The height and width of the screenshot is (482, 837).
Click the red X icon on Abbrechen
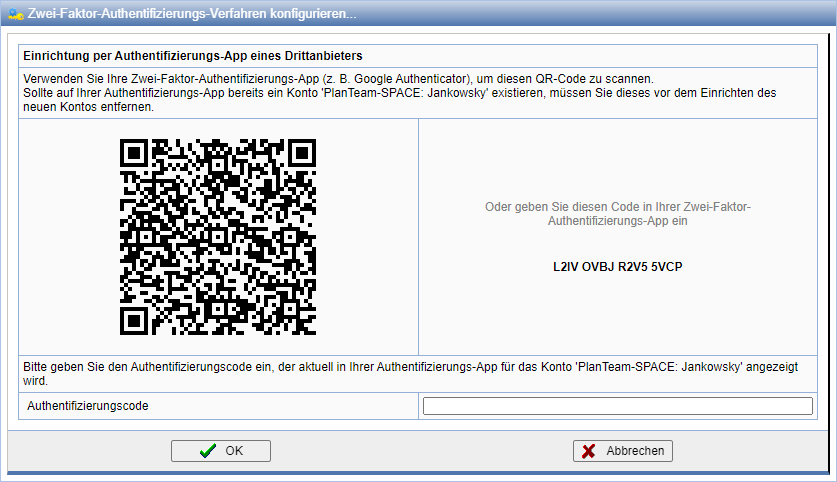pyautogui.click(x=590, y=451)
